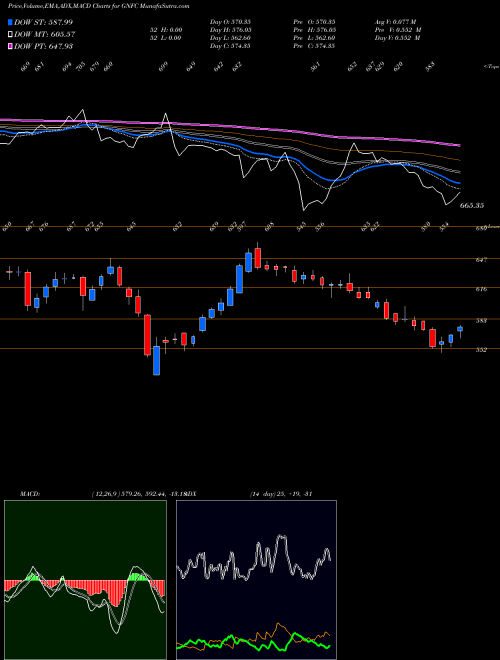500x660 pixels.
Task: Click the '52 H: 0.00' value
Action: [164, 30]
